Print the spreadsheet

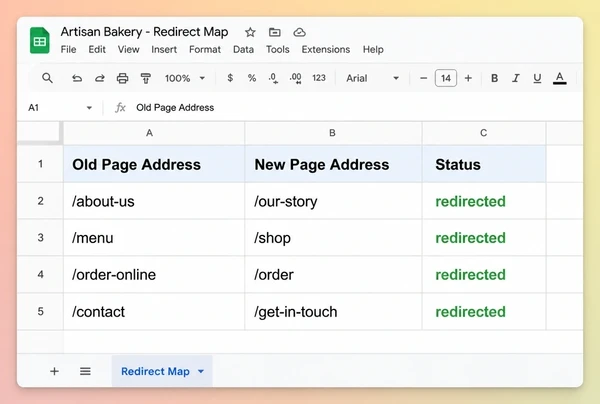pos(122,78)
